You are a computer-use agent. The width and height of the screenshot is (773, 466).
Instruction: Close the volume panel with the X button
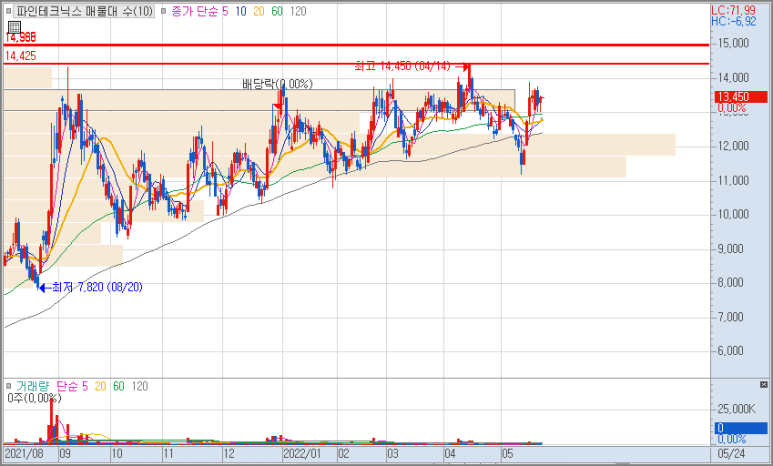point(764,385)
